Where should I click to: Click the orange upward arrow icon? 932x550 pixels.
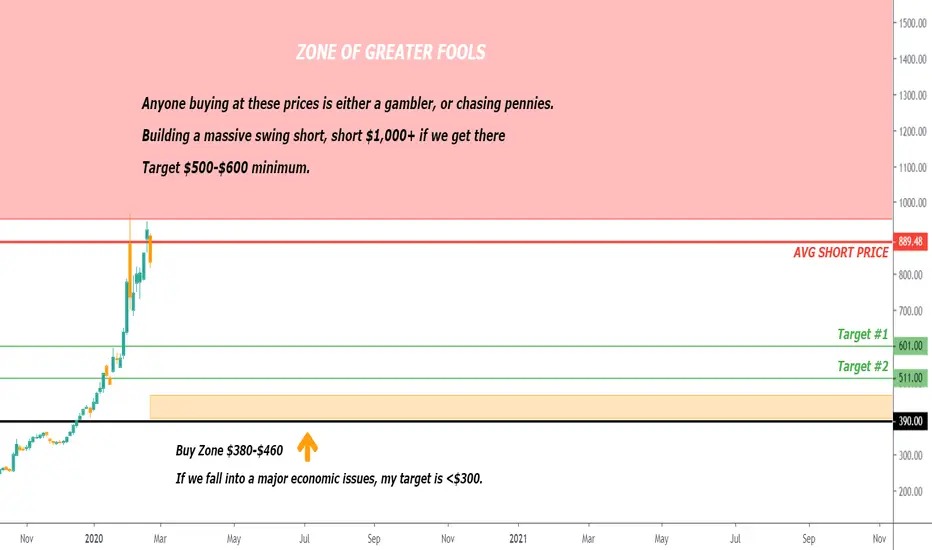(307, 447)
